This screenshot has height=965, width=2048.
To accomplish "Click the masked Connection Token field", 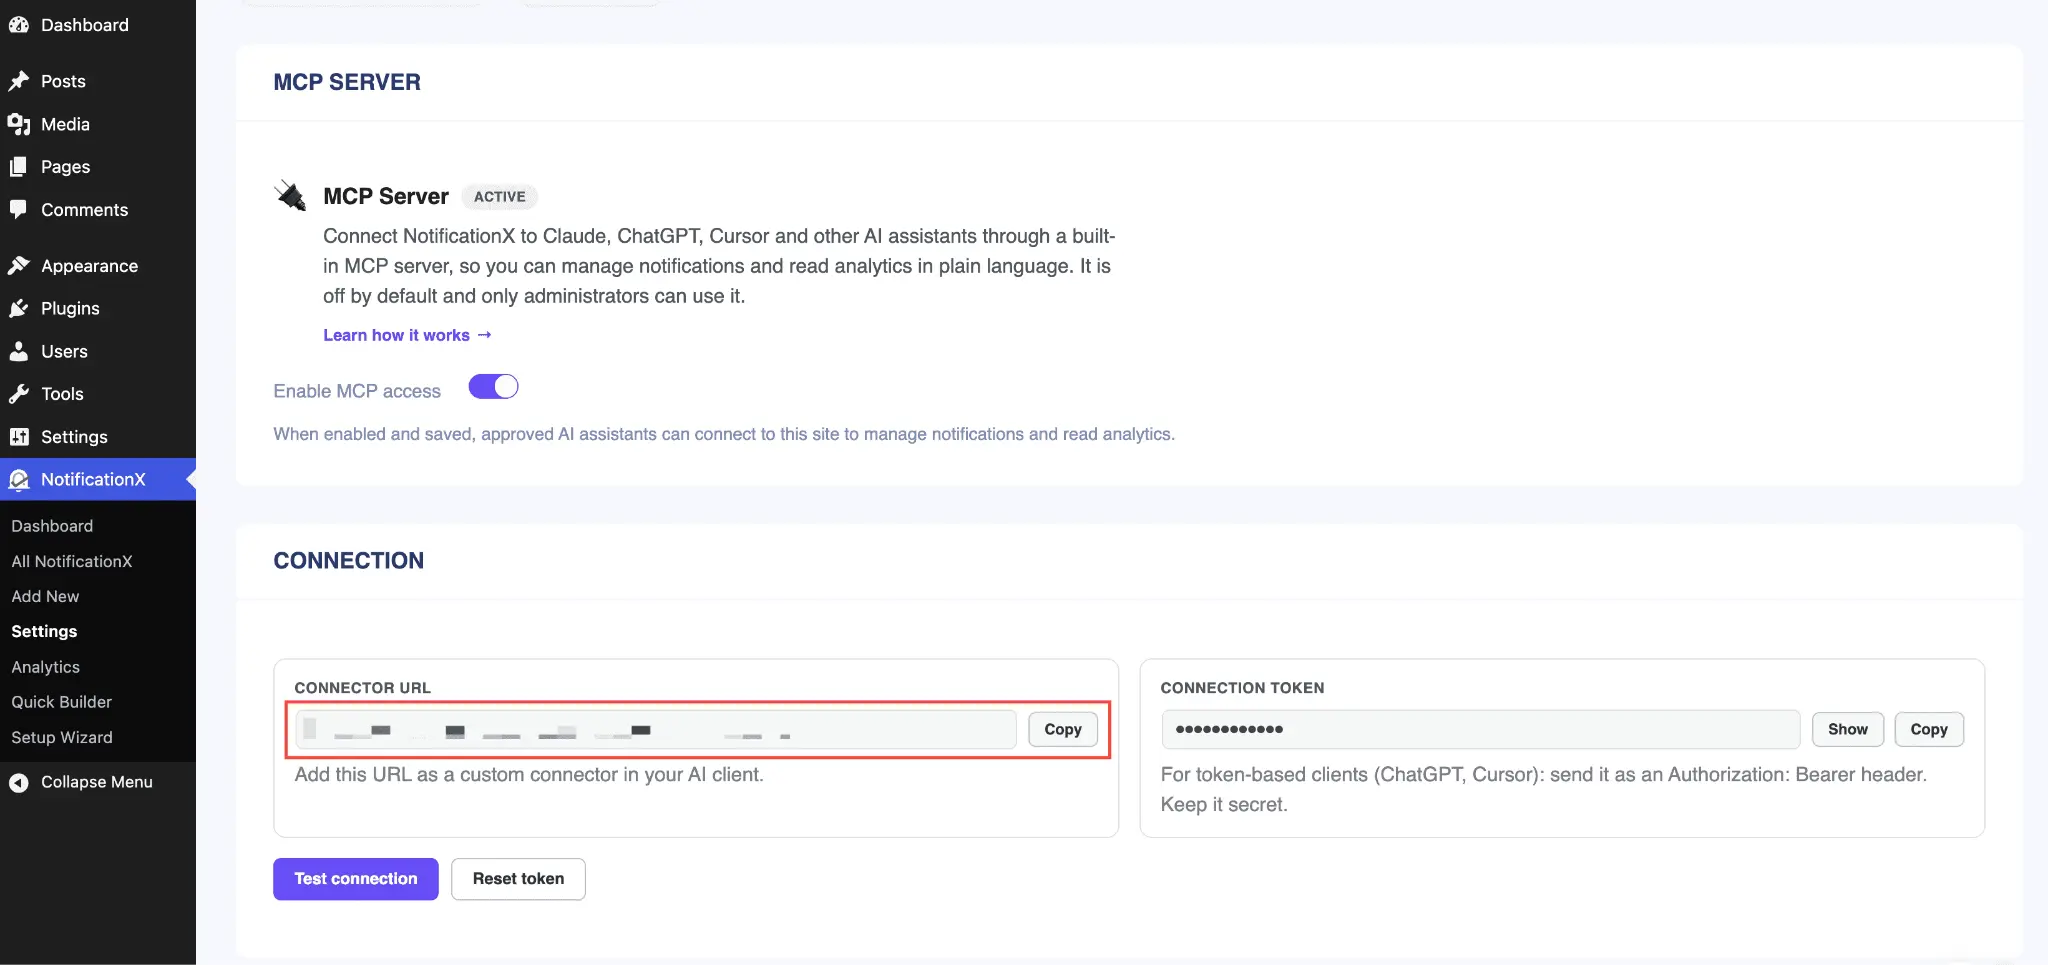I will pyautogui.click(x=1481, y=729).
